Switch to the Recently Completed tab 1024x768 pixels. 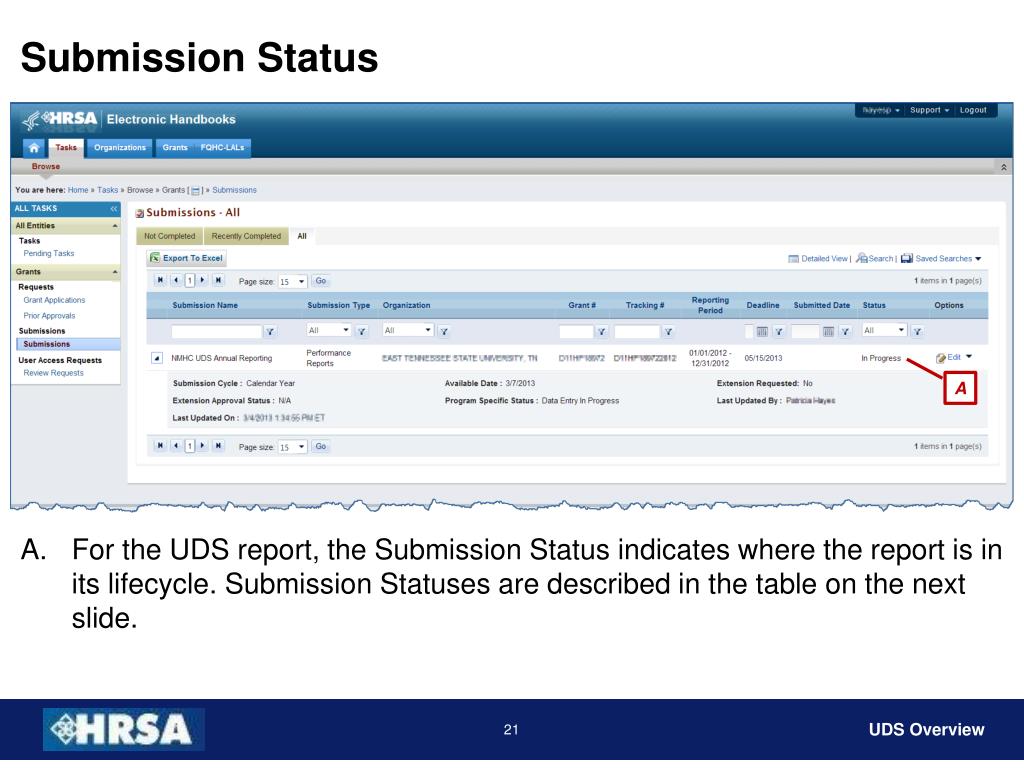[x=246, y=236]
